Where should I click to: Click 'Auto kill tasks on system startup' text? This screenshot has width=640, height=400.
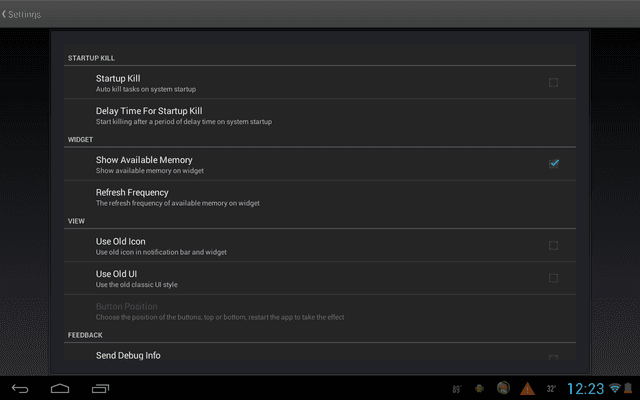(x=146, y=89)
